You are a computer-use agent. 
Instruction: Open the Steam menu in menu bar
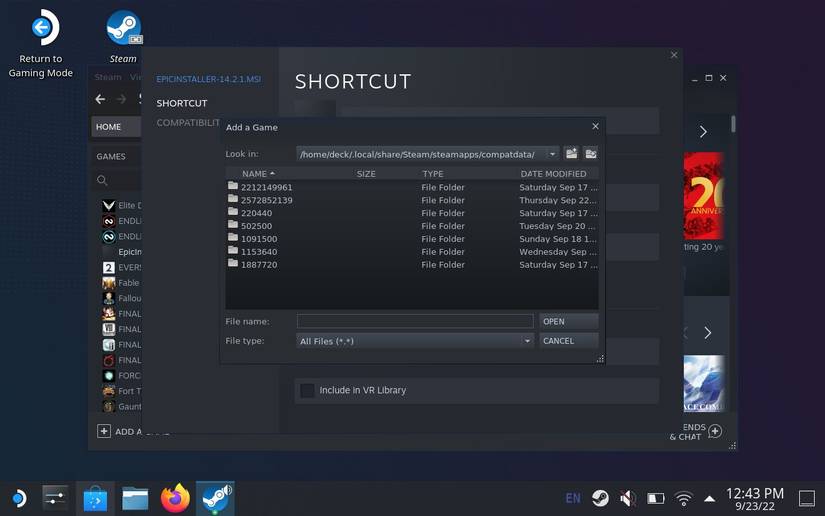coord(108,77)
